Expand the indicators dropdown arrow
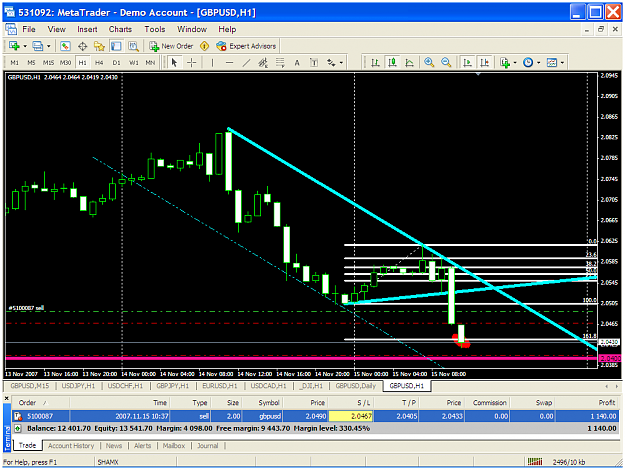The width and height of the screenshot is (625, 470). click(x=515, y=63)
